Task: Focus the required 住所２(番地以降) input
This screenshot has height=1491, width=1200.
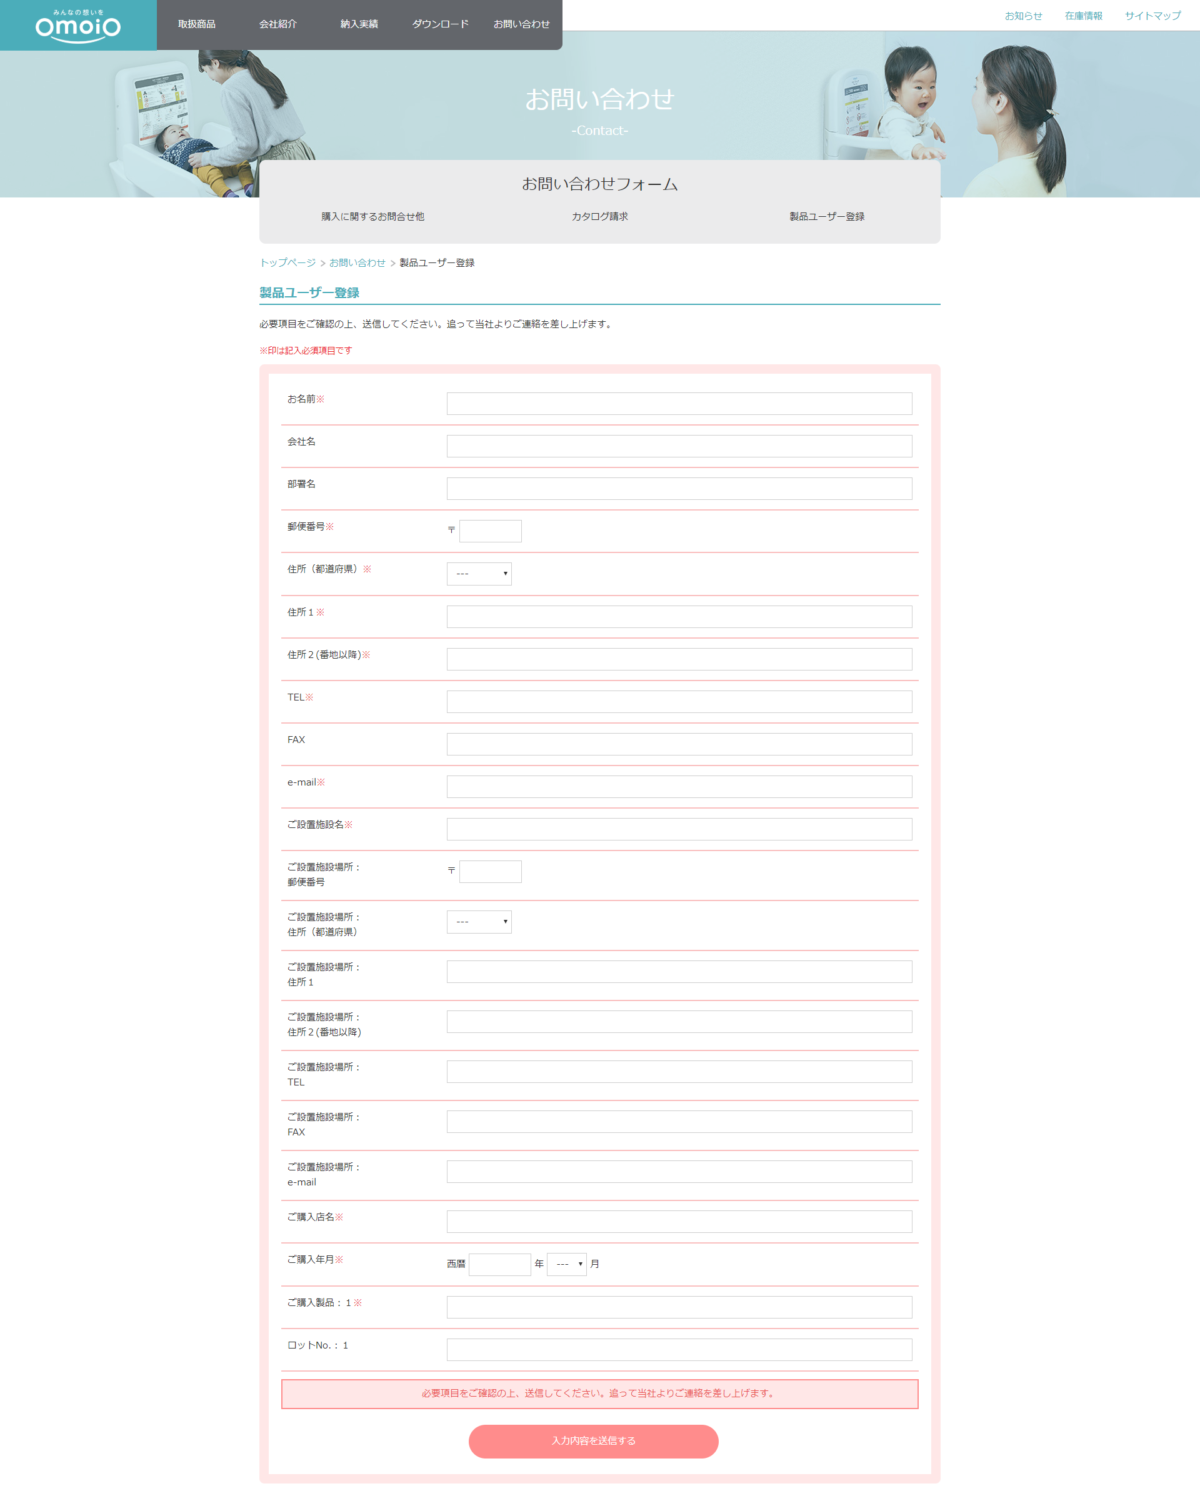Action: (679, 659)
